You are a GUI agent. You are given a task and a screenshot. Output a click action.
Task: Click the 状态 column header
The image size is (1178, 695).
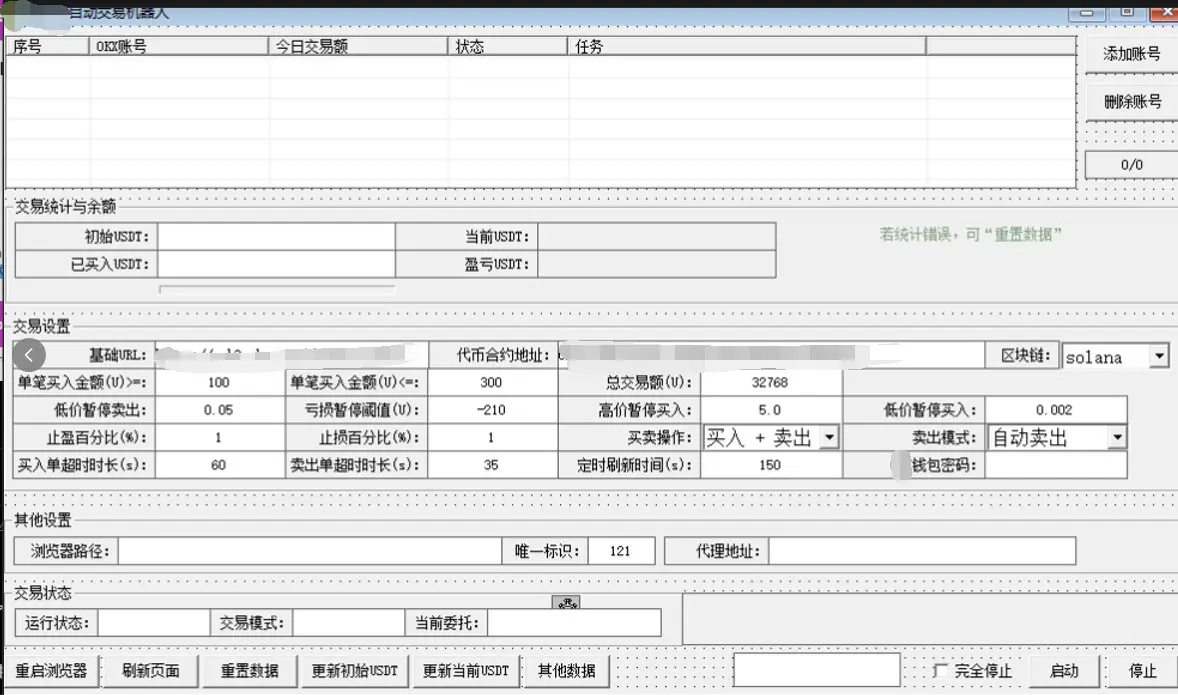pyautogui.click(x=505, y=45)
